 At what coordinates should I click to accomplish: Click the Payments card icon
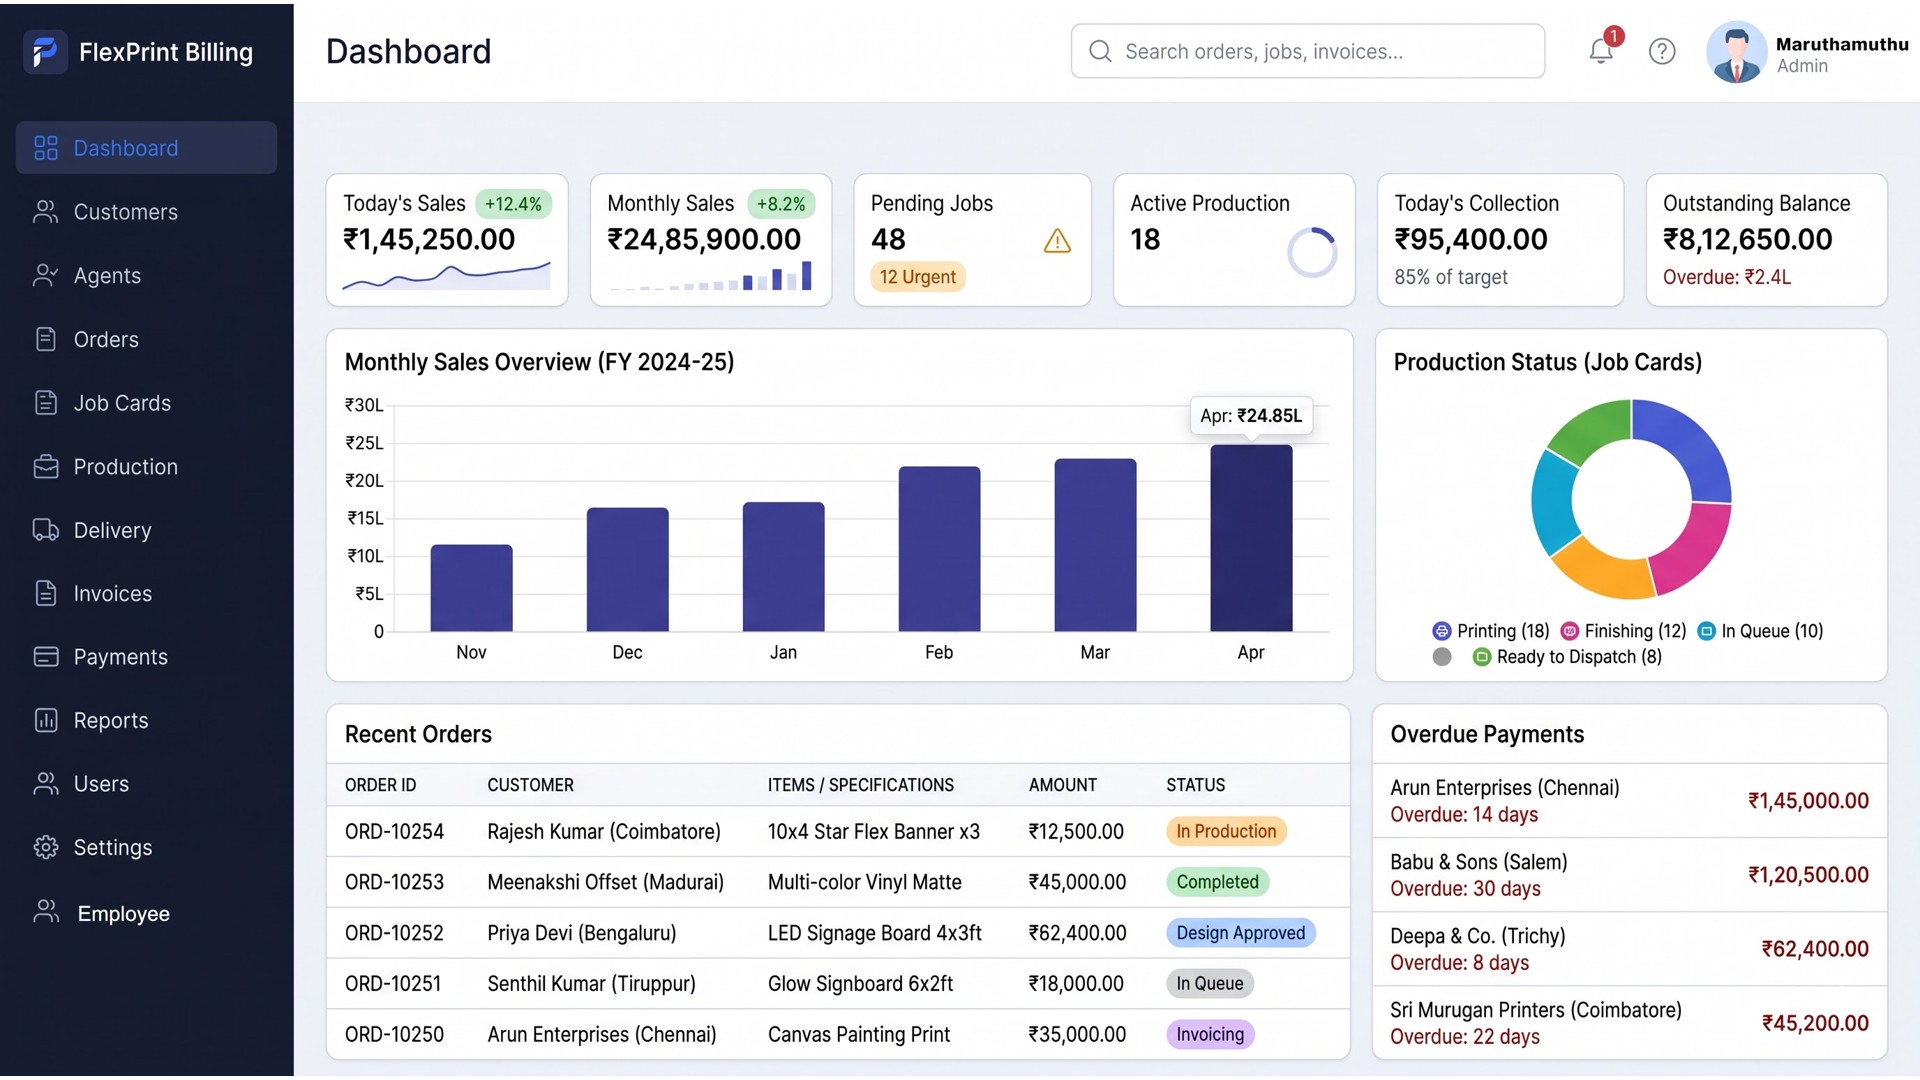click(45, 657)
